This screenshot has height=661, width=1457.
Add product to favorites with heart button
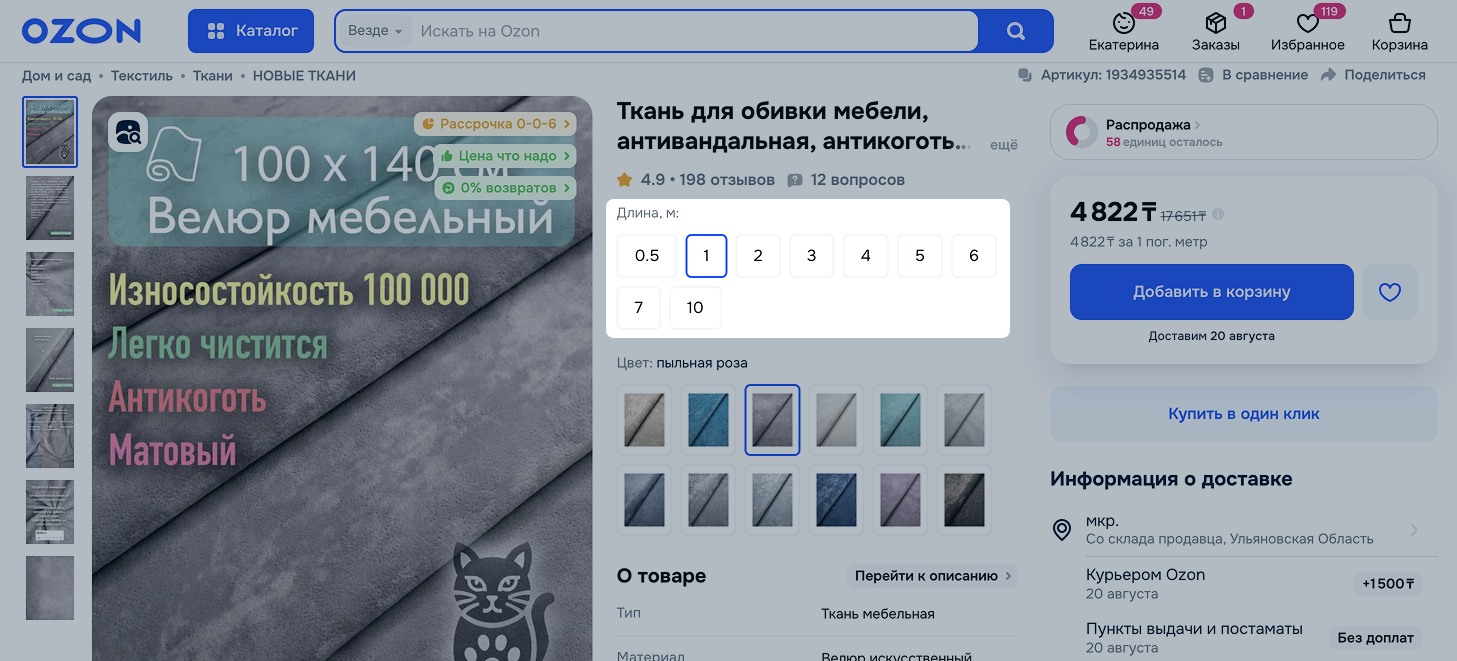tap(1390, 292)
